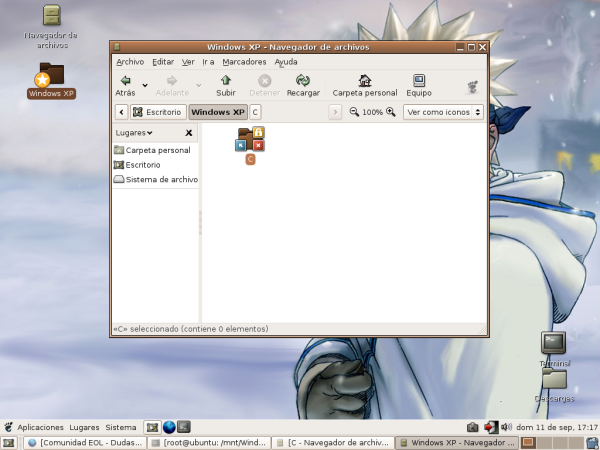Screen dimensions: 600x450
Task: Click the volume speaker icon
Action: (506, 427)
